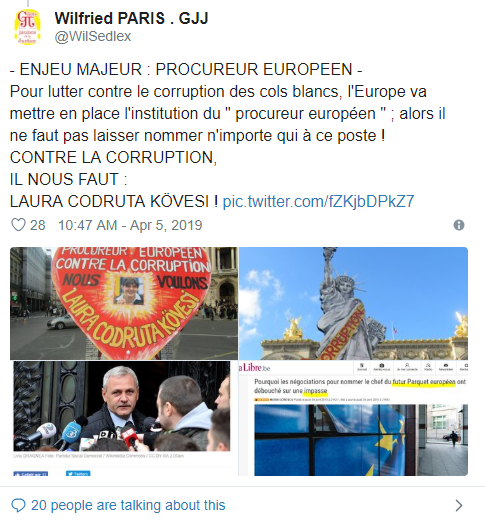
Task: Open the tweet timestamp Apr 5, 2019
Action: (130, 225)
